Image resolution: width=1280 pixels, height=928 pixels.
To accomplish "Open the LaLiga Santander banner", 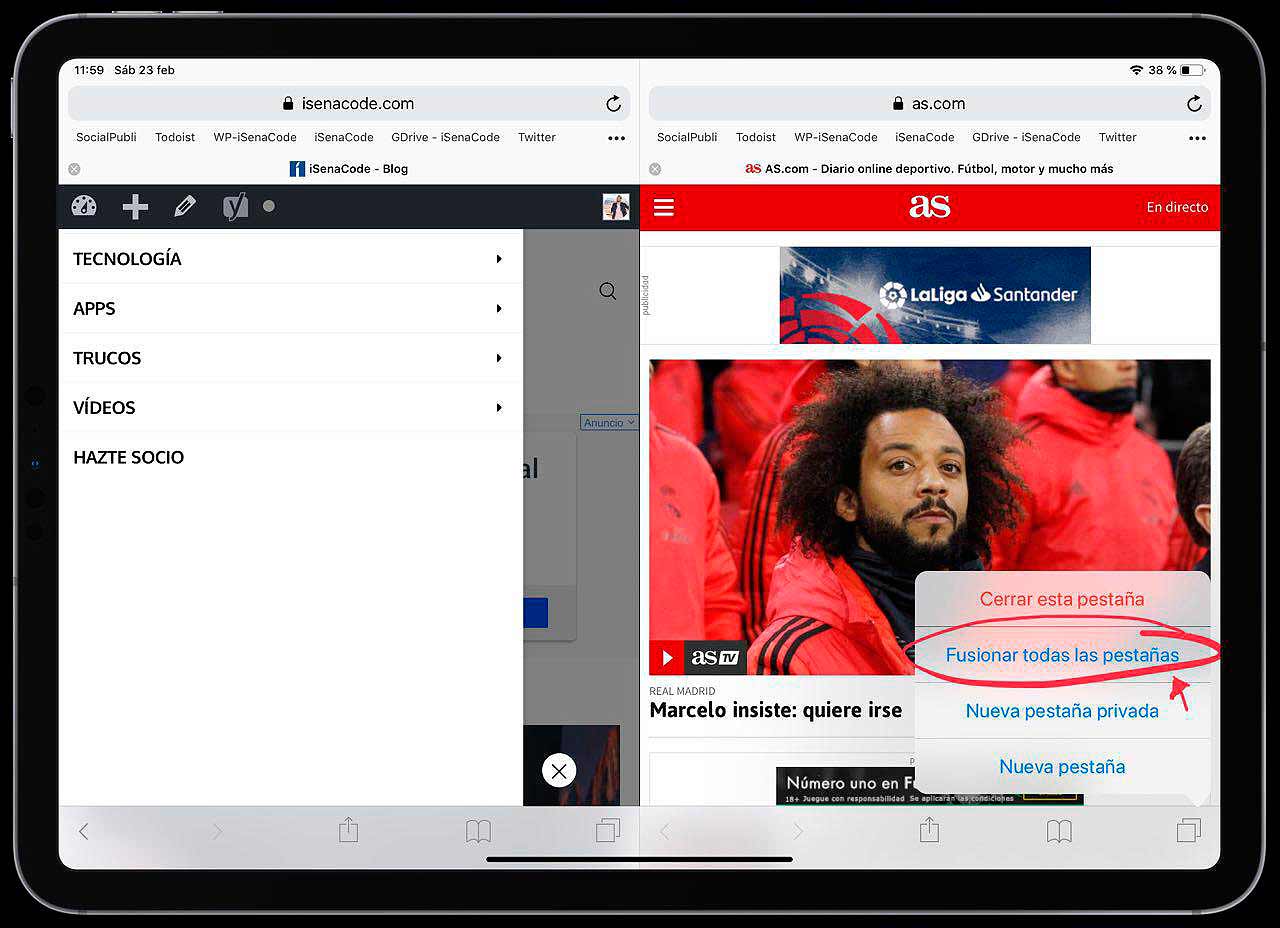I will pos(935,295).
